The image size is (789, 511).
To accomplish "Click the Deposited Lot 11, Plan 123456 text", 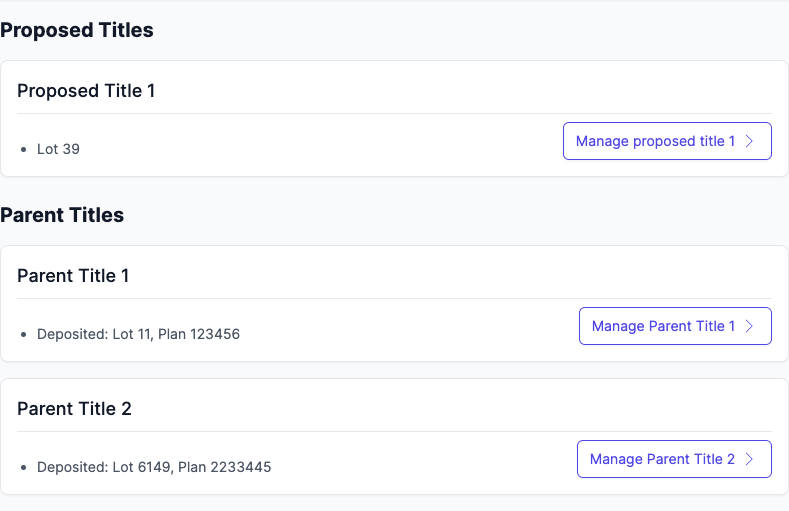I will click(x=138, y=334).
